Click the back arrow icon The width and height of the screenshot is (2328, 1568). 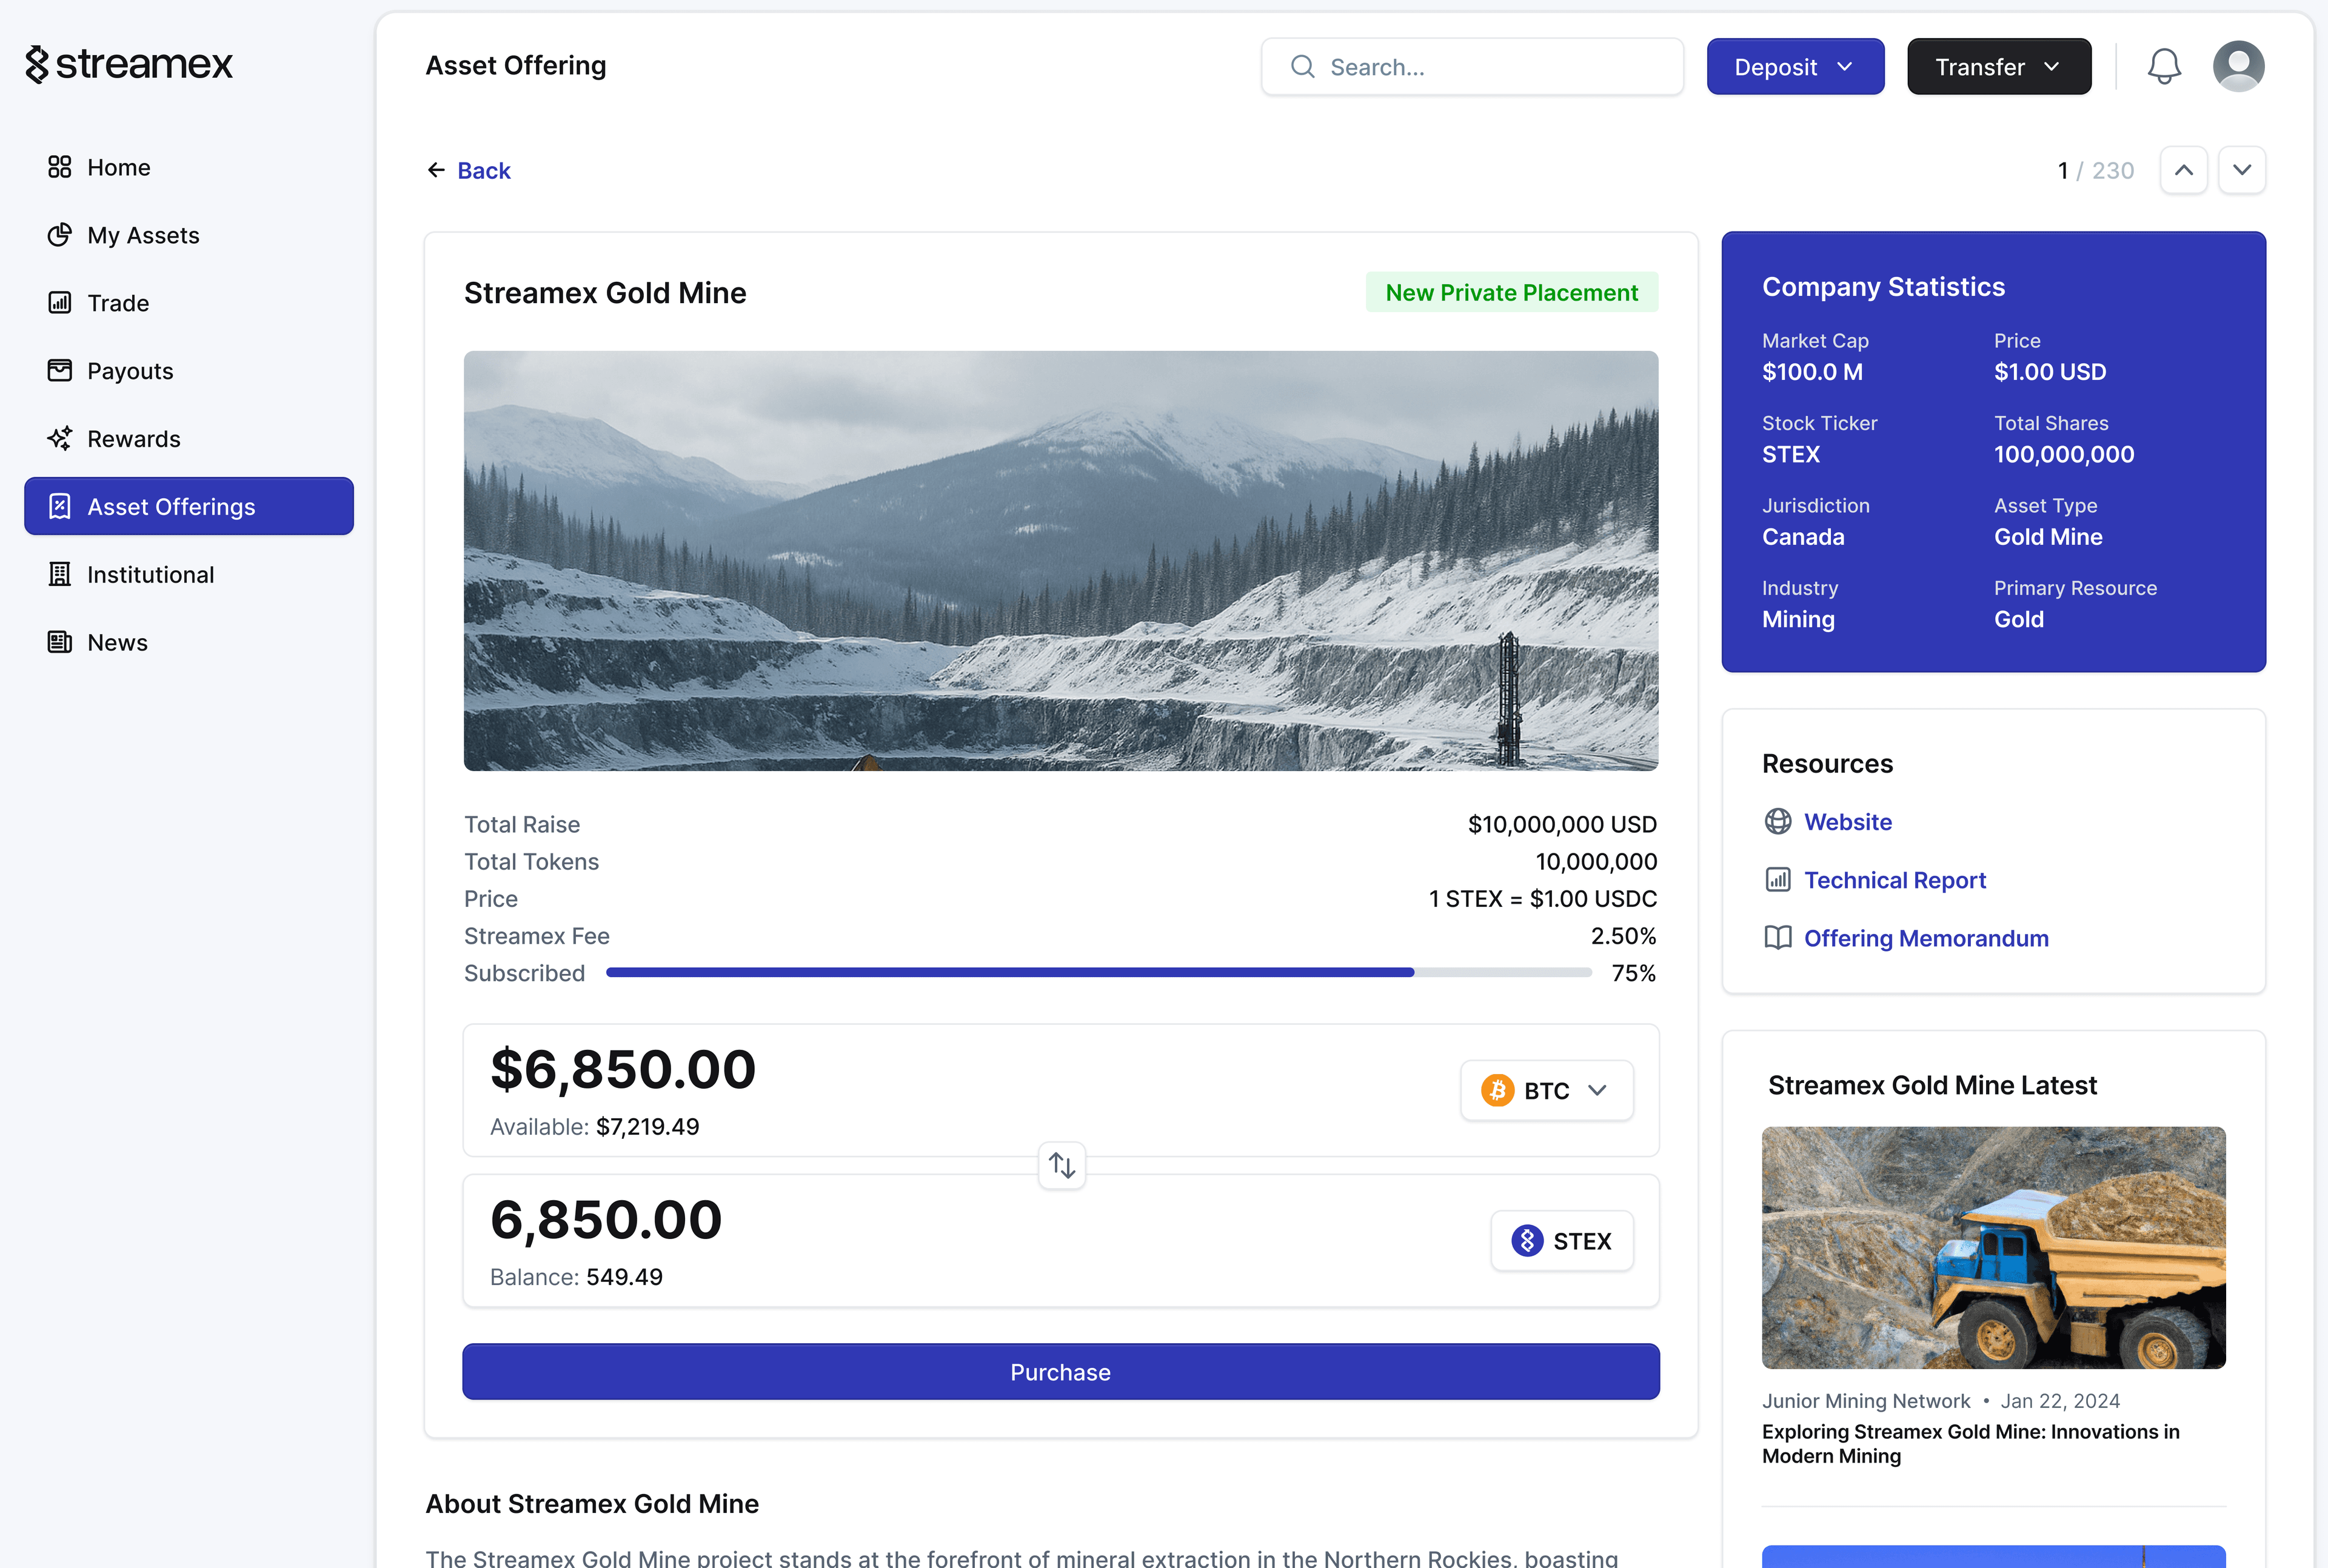pos(436,171)
